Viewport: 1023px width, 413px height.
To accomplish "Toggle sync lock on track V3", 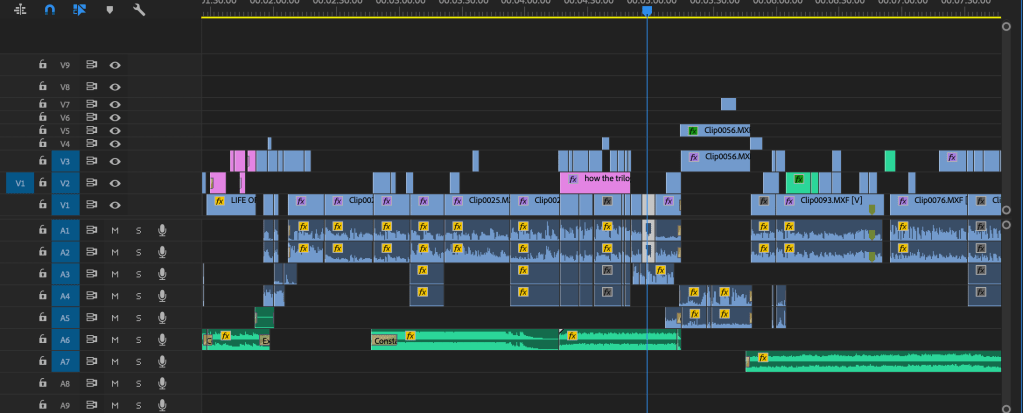I will pos(91,161).
